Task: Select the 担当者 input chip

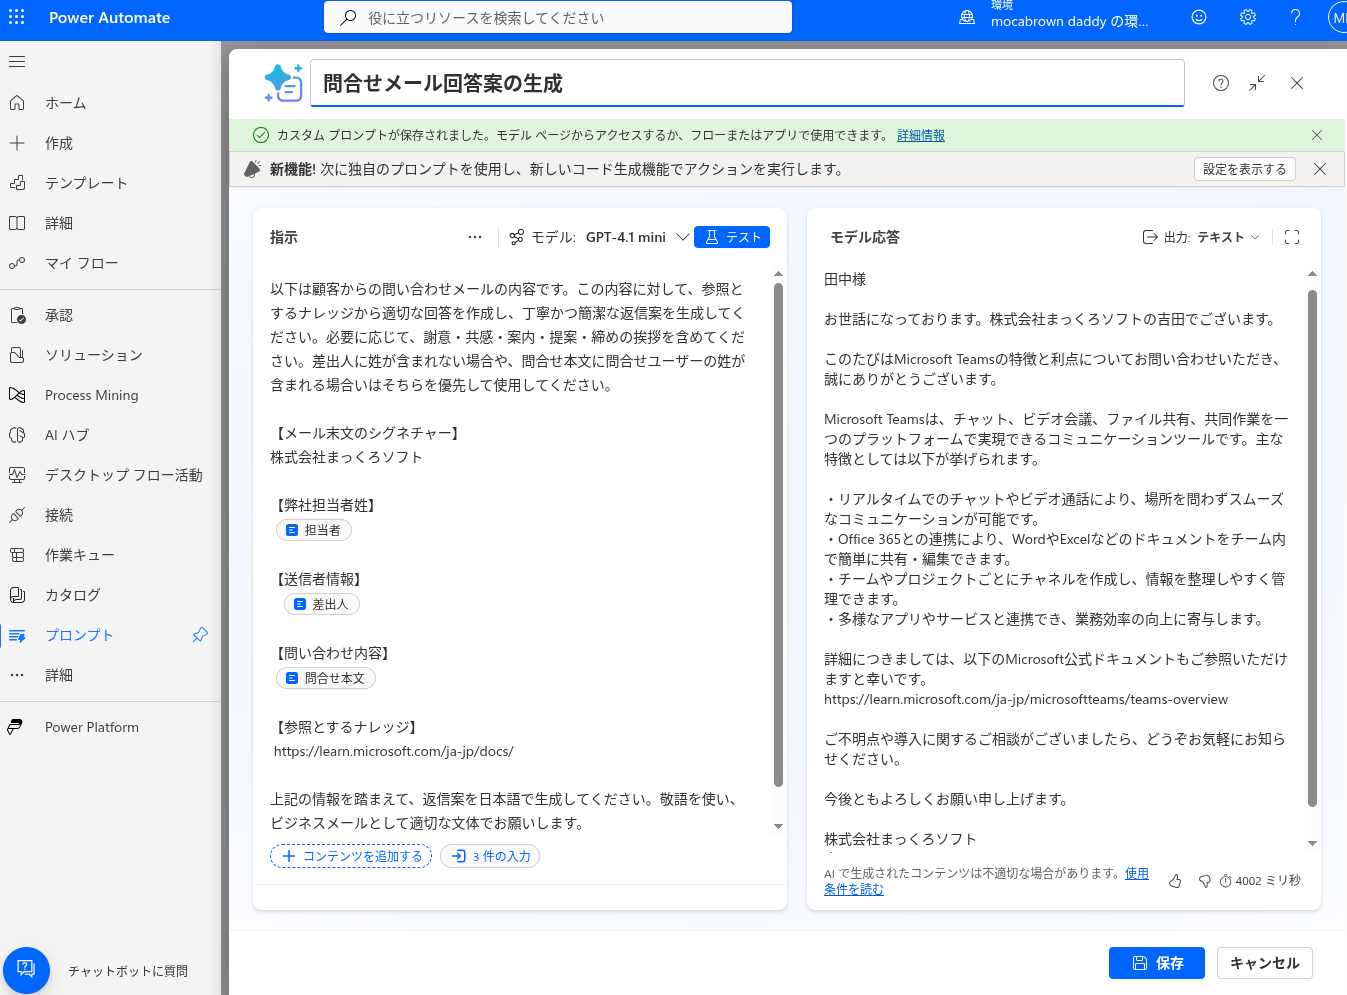Action: [x=314, y=530]
